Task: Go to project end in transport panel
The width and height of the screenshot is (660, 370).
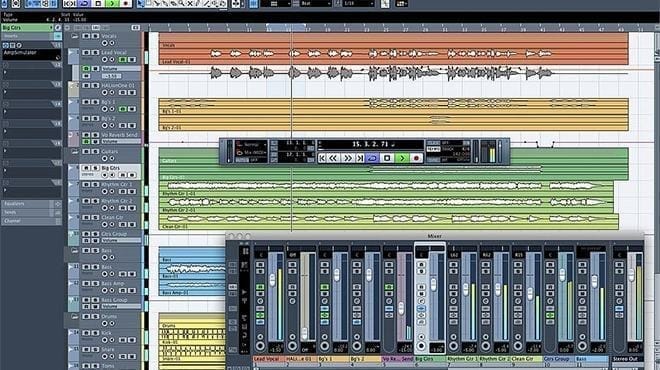Action: coord(360,158)
